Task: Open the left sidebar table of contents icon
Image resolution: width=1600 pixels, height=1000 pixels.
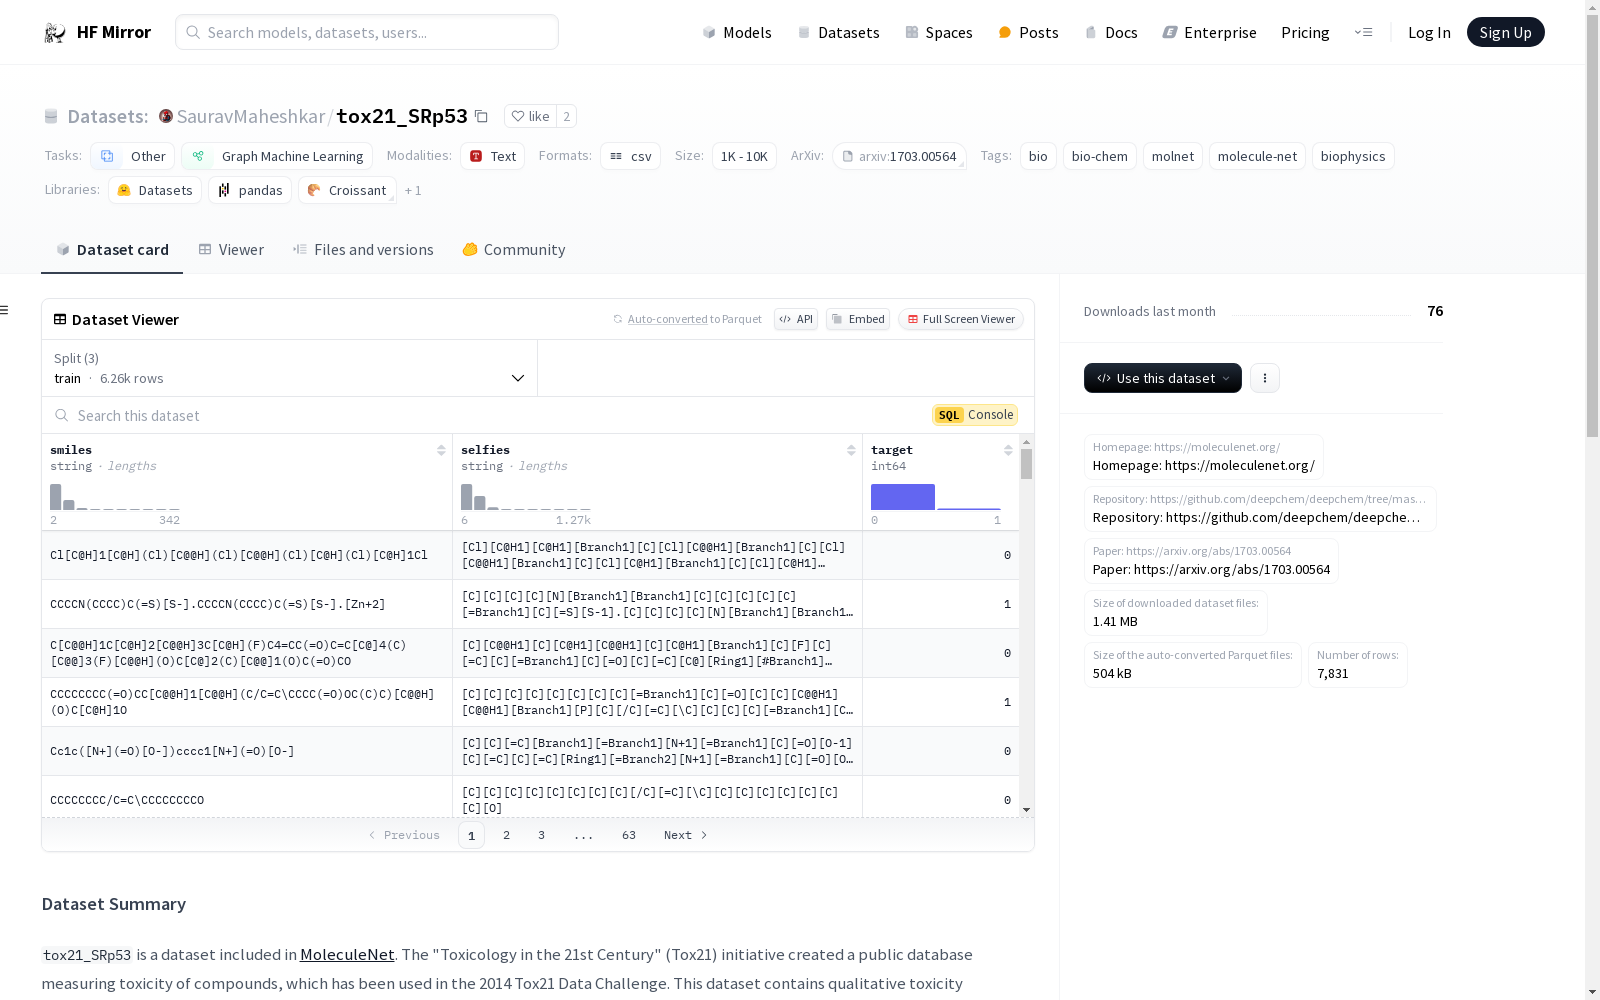Action: point(4,310)
